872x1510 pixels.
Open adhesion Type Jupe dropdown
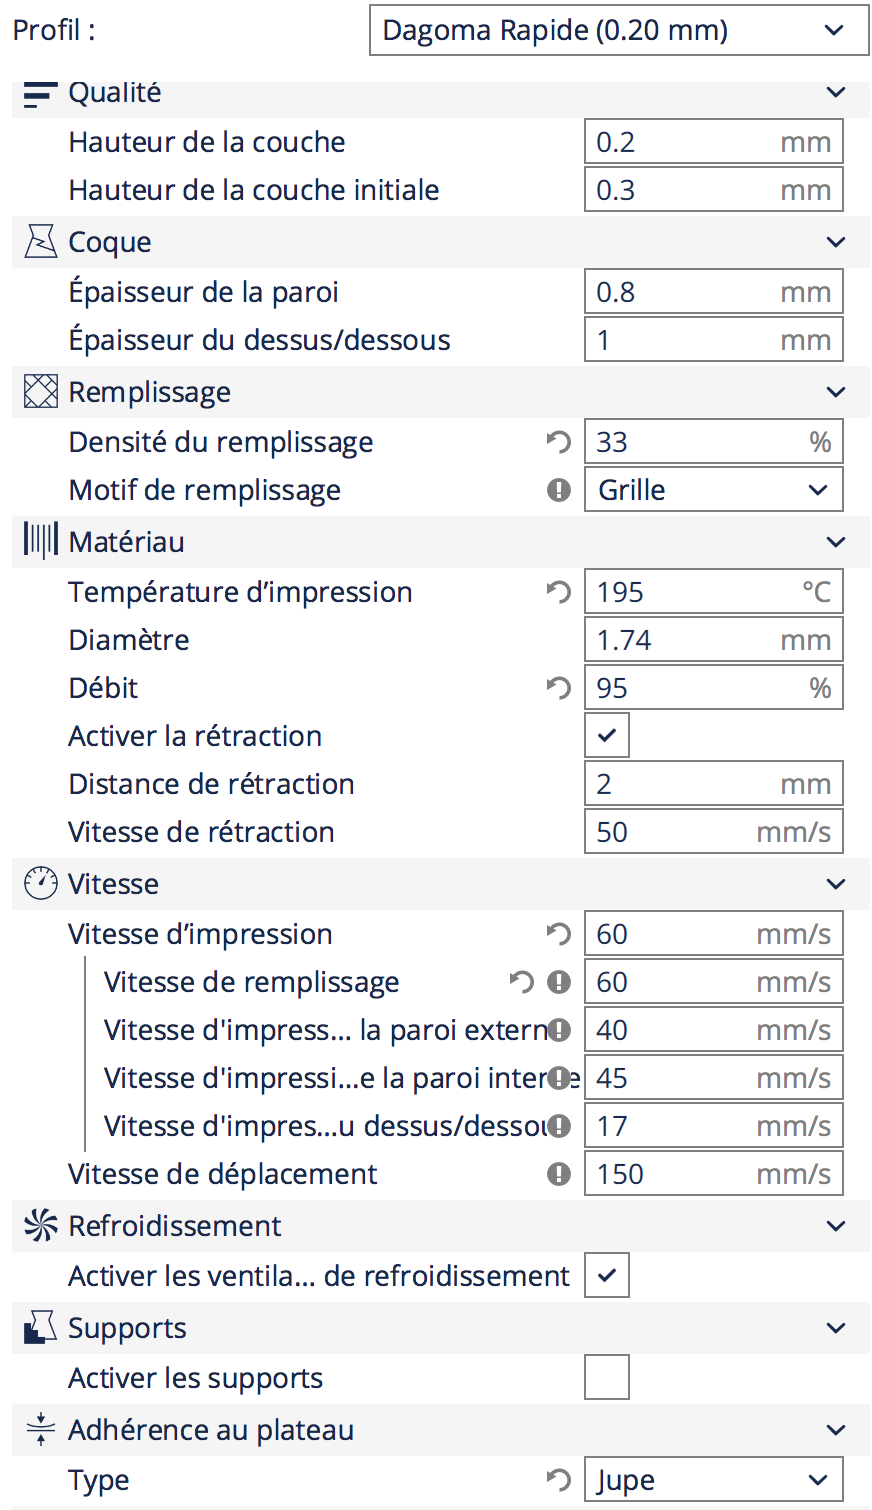coord(714,1480)
